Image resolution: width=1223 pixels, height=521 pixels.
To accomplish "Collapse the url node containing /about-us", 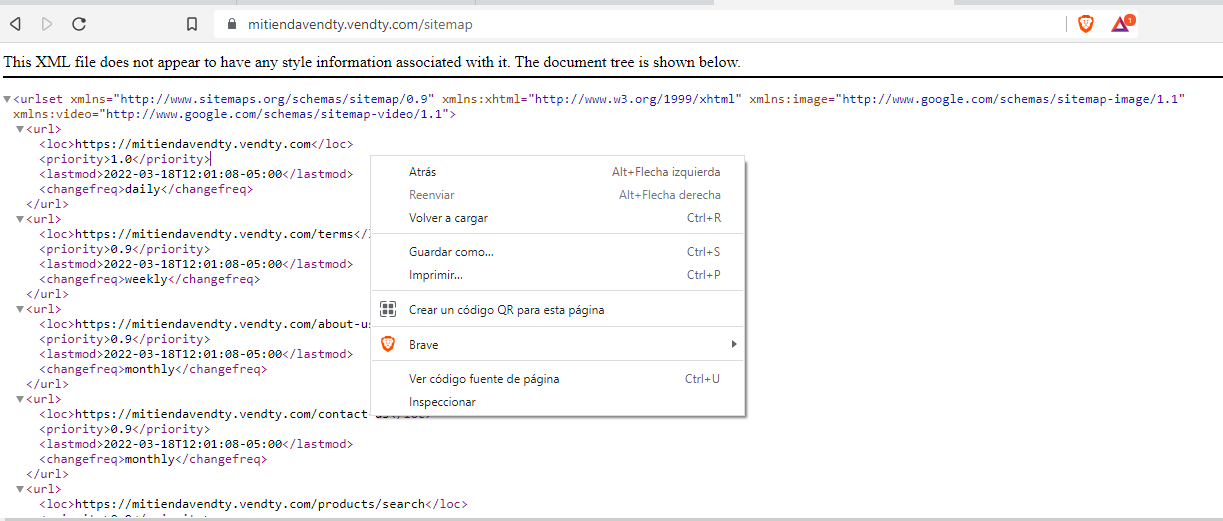I will tap(20, 309).
